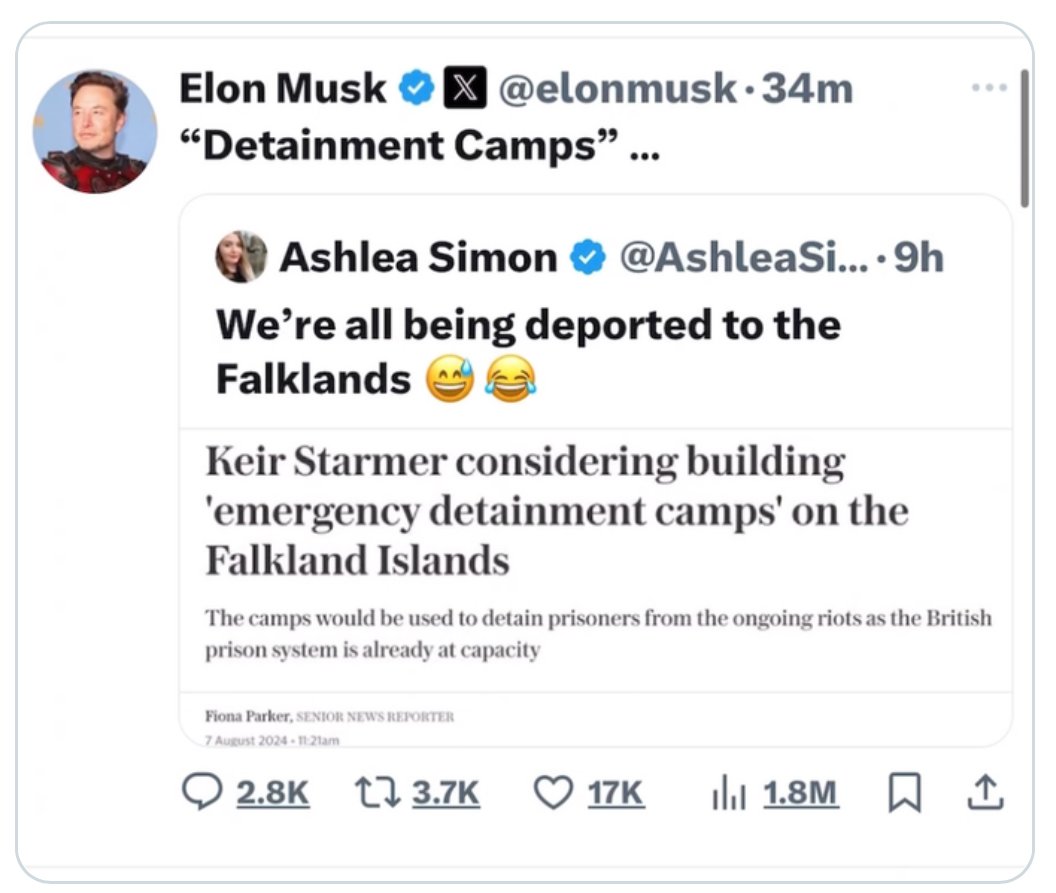Click Ashlea Simon's verified badge

tap(588, 258)
